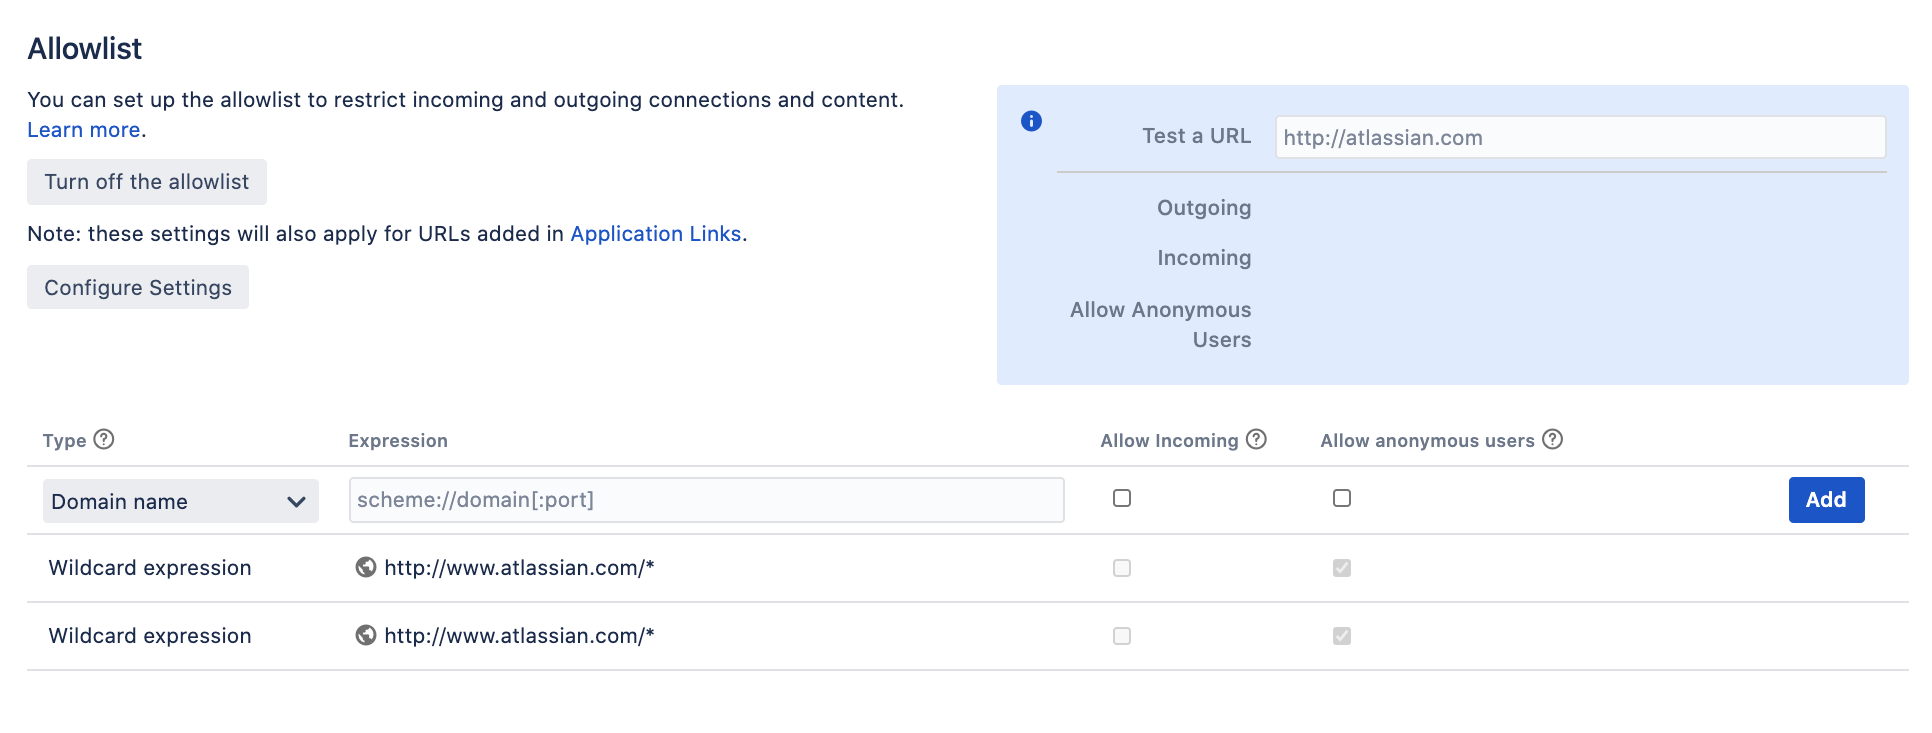Follow the Learn more link
1932x733 pixels.
point(83,130)
